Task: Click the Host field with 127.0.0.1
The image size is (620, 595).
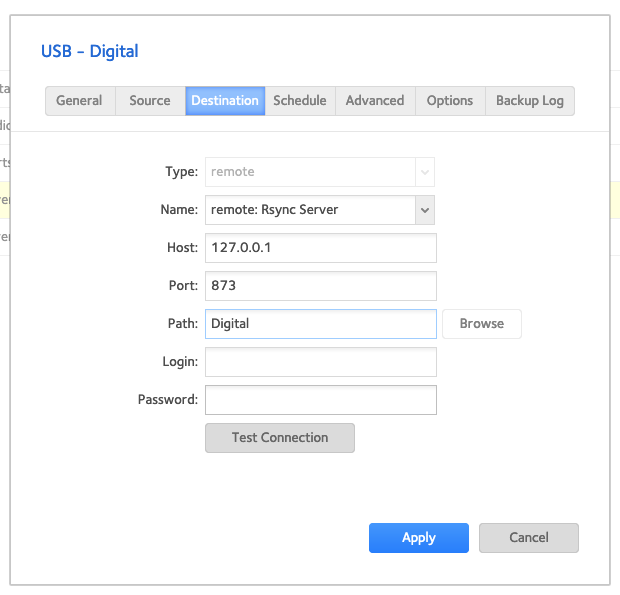Action: pos(320,248)
